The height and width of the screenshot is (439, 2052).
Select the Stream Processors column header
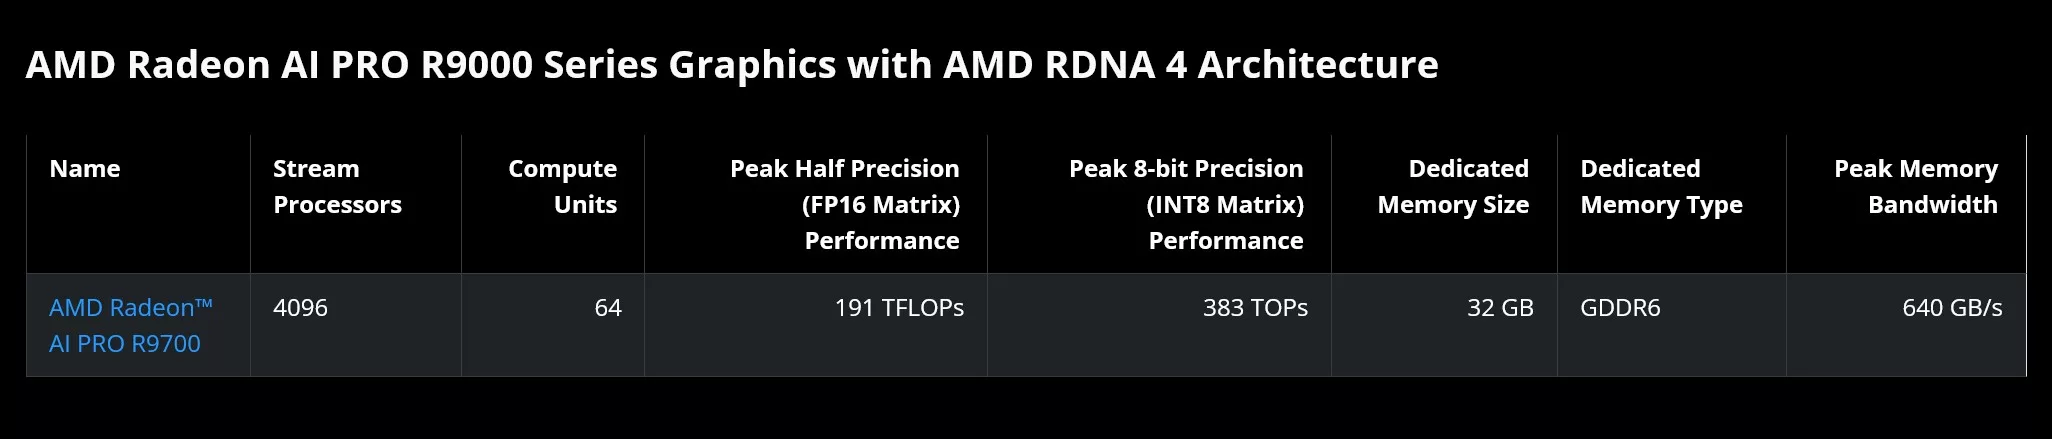(x=337, y=187)
